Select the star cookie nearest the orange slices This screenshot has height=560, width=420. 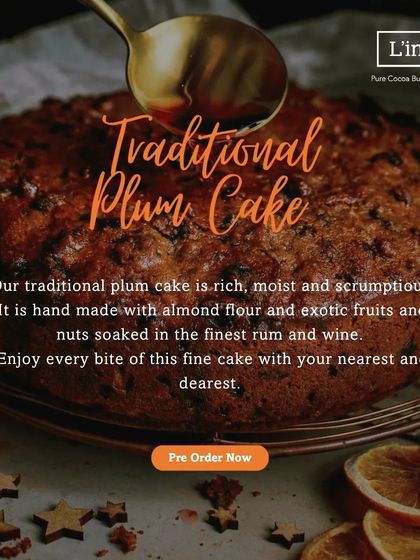click(286, 535)
